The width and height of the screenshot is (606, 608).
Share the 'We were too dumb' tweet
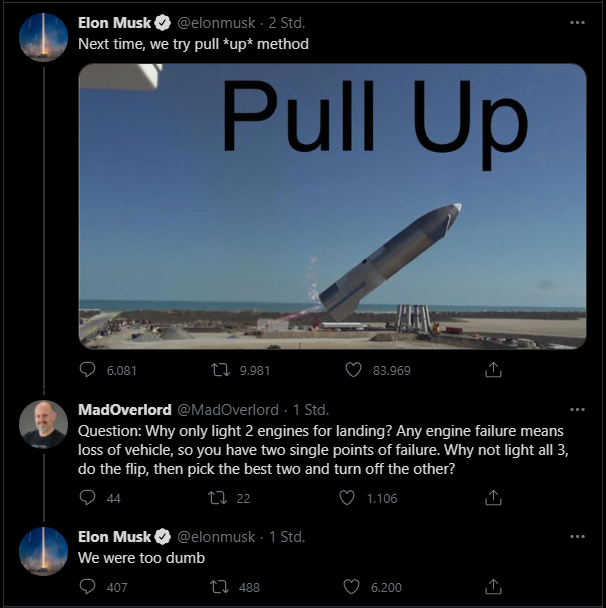coord(492,587)
